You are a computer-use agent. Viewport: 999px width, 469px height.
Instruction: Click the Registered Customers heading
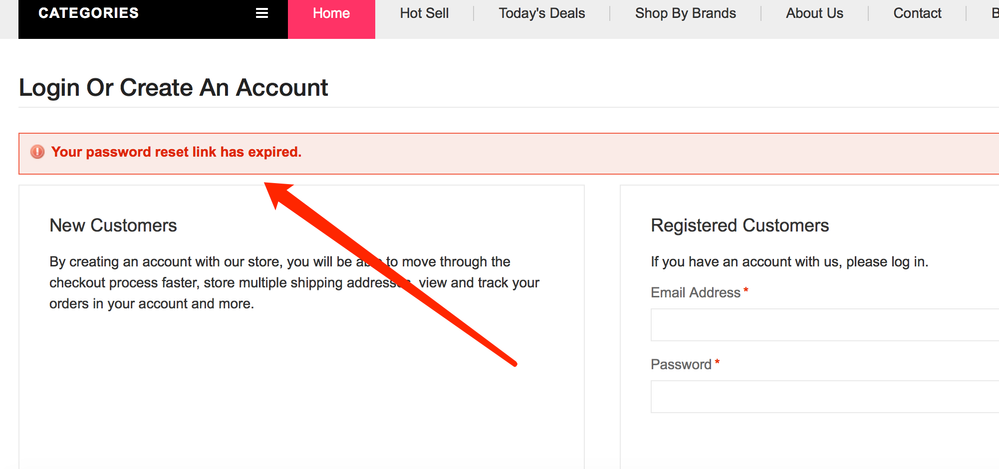740,226
